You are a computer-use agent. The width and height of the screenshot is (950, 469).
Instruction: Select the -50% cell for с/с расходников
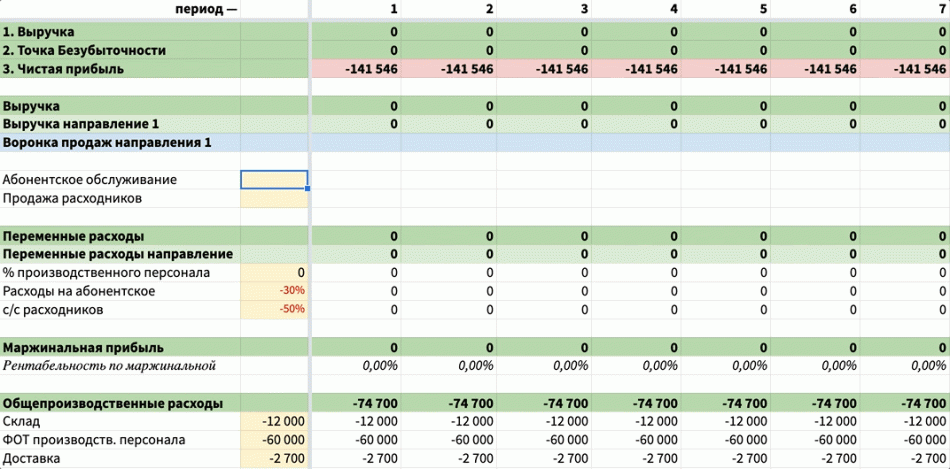click(x=274, y=309)
